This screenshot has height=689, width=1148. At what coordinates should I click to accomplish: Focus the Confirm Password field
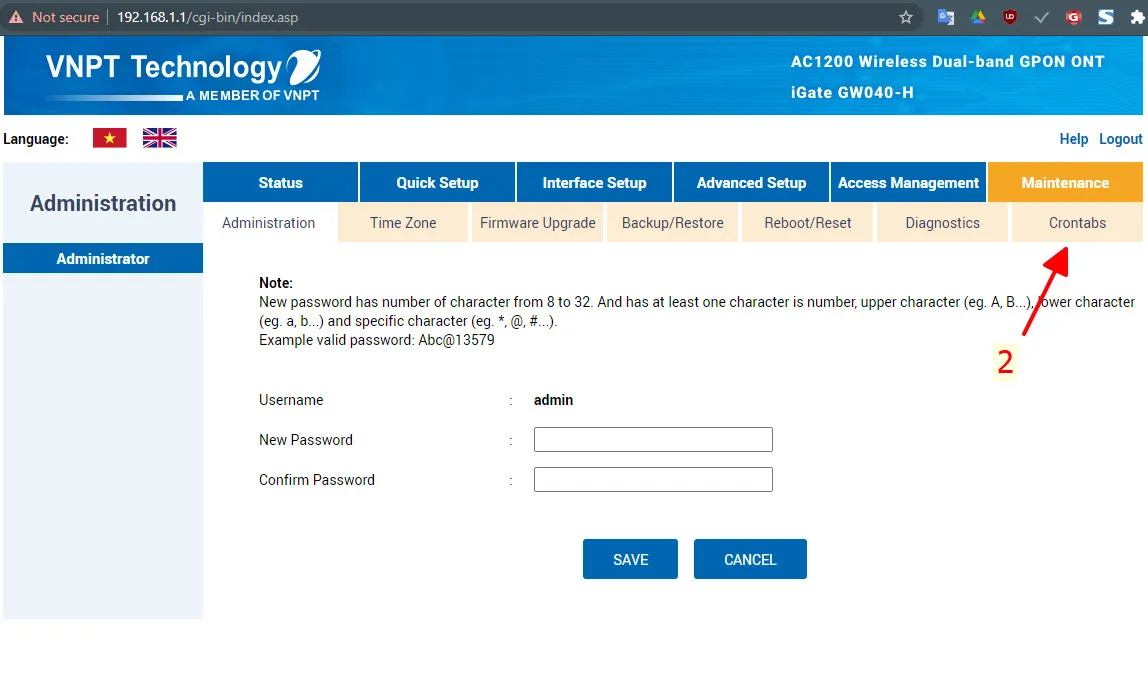coord(653,480)
